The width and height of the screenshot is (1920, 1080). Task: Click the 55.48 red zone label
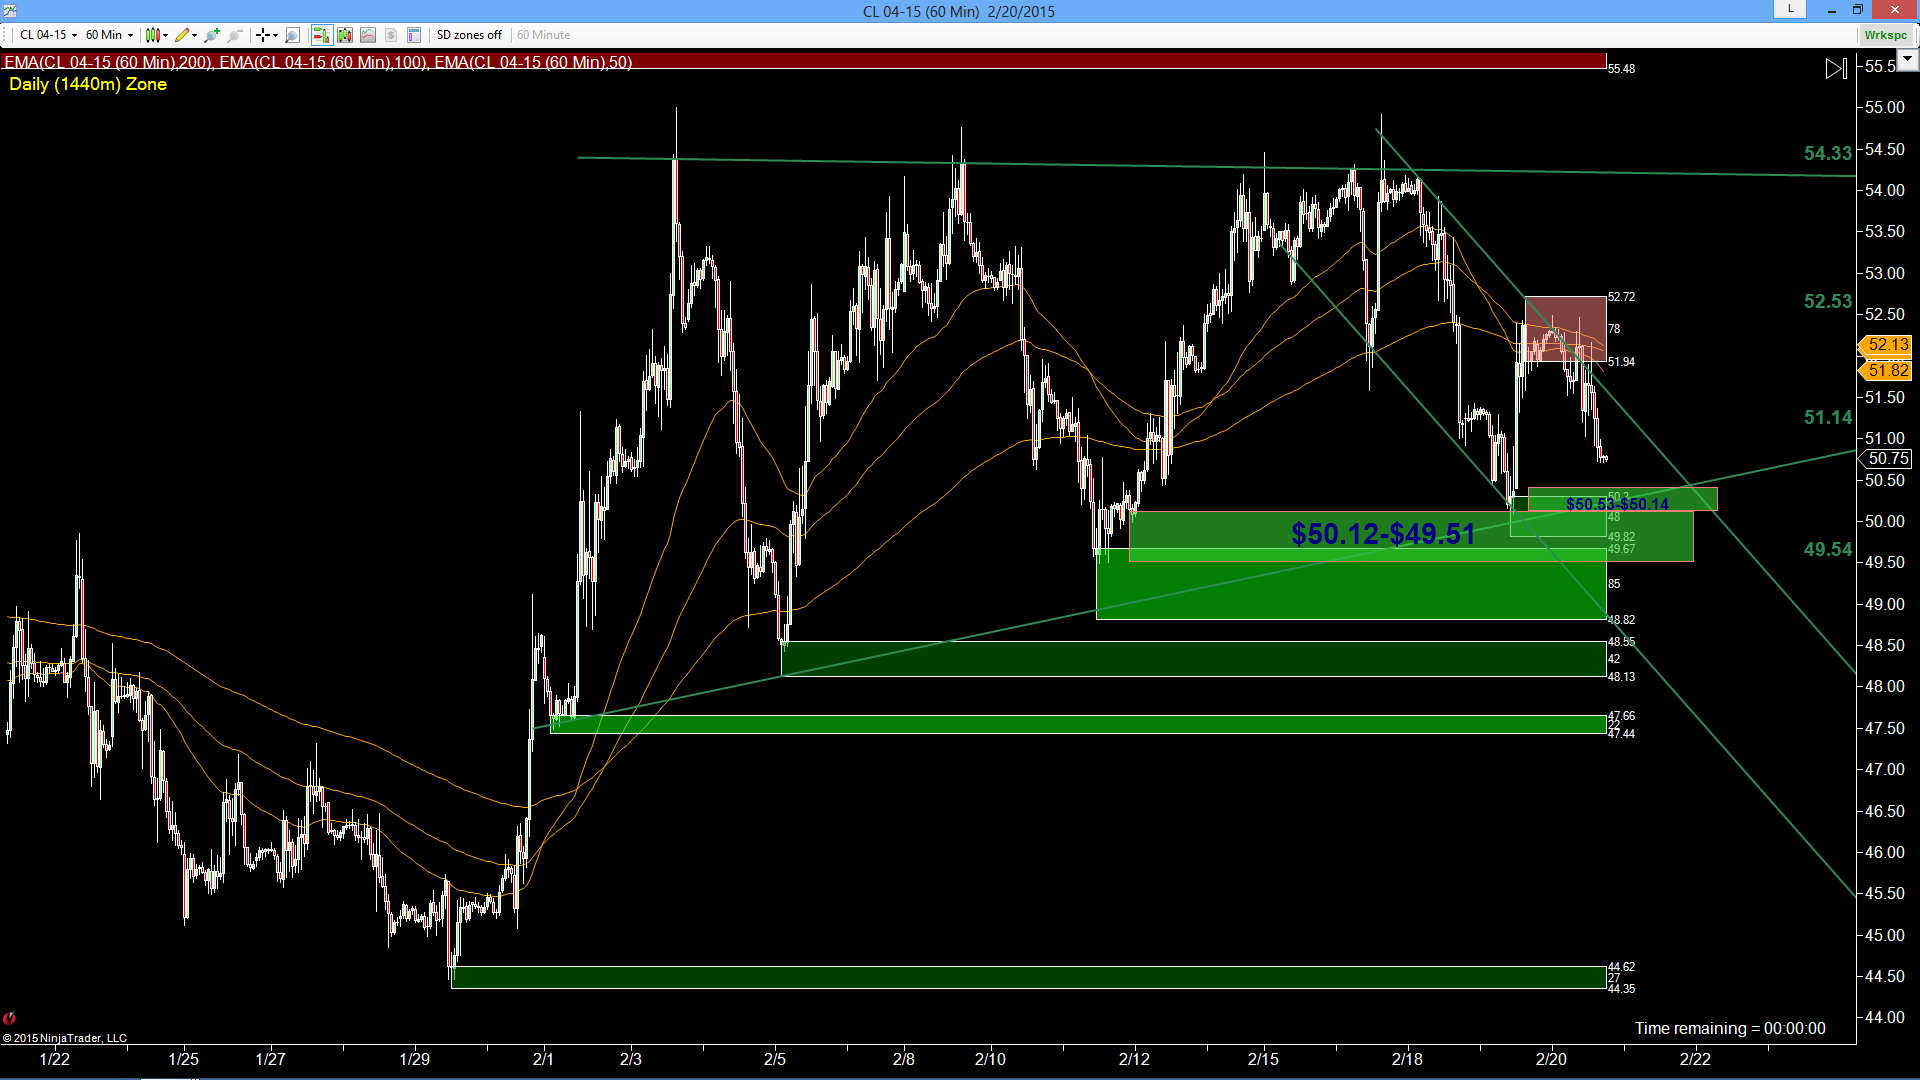coord(1621,69)
